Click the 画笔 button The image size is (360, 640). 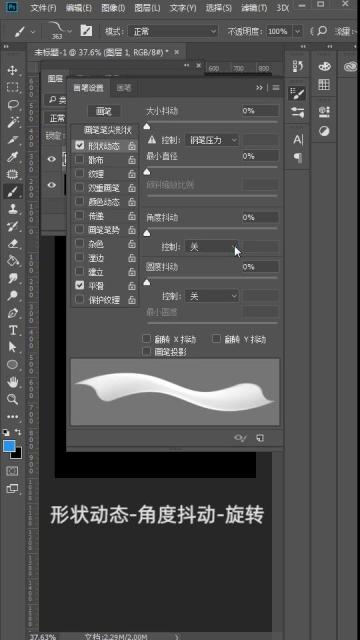[104, 111]
